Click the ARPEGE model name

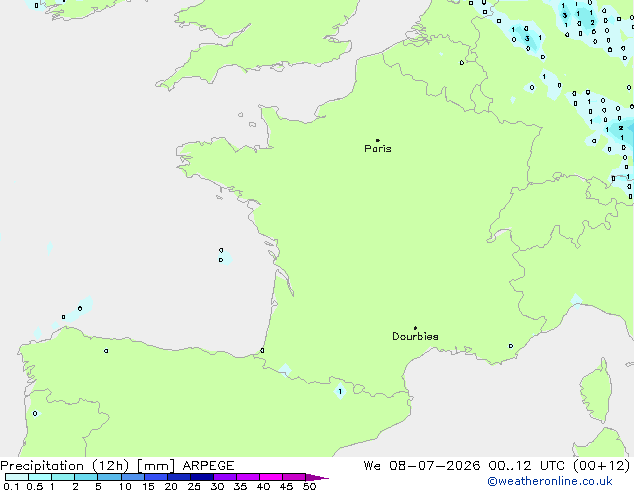(x=208, y=466)
